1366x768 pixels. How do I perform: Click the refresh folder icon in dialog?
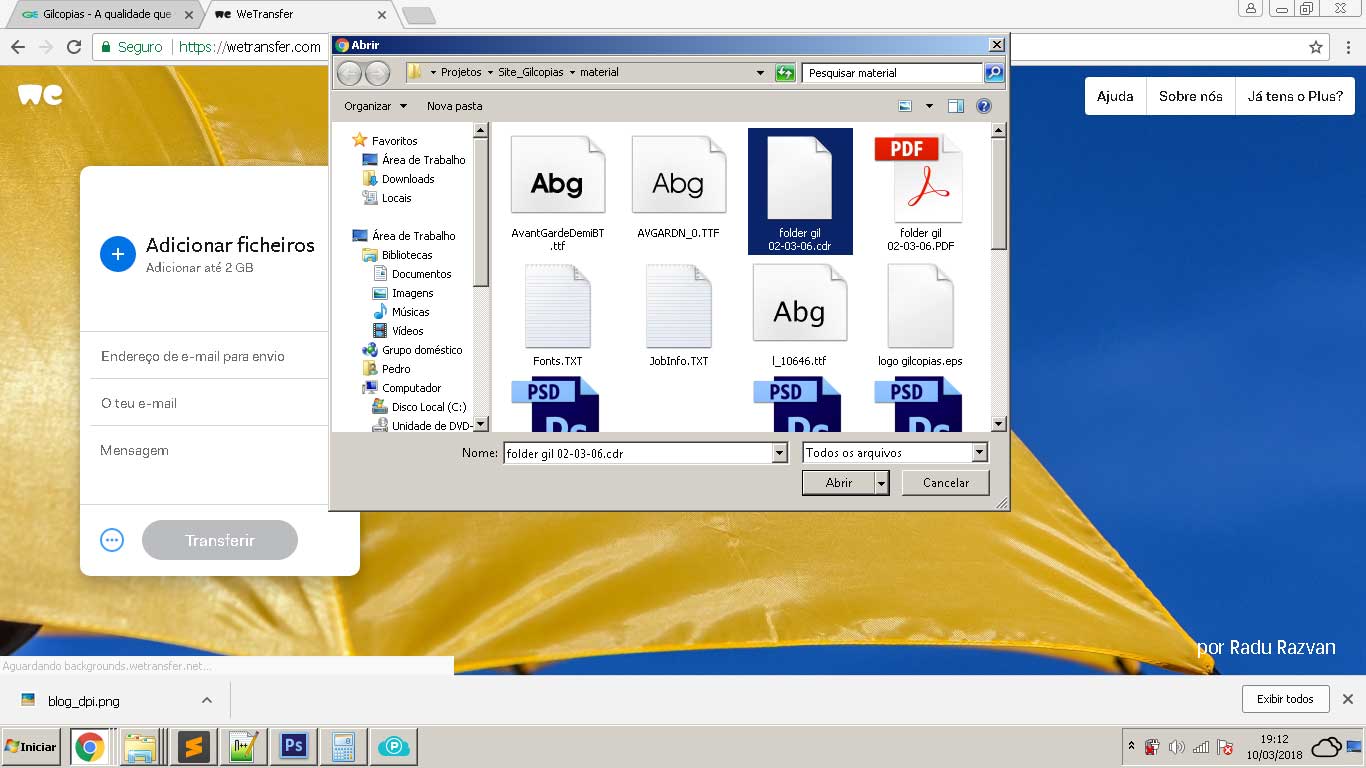785,72
